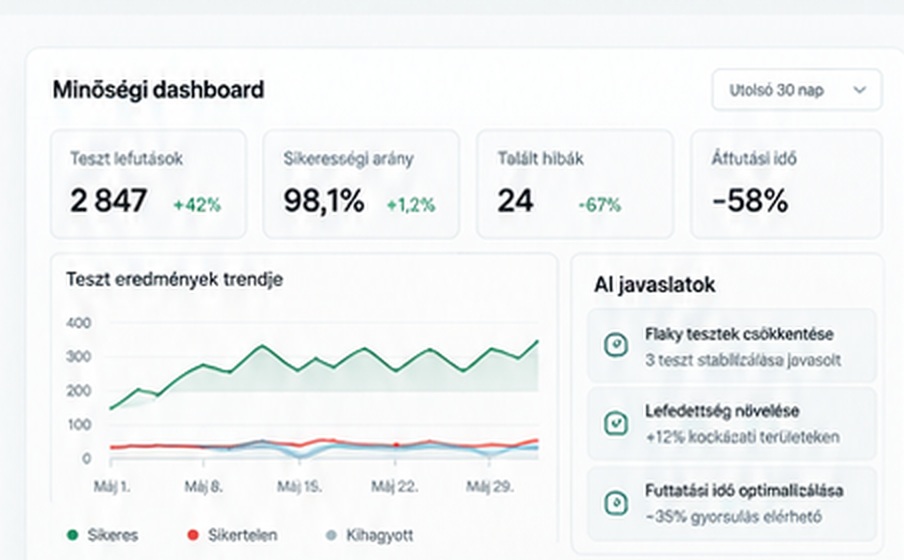Click the Máj 15. axis label
This screenshot has width=904, height=560.
(299, 487)
